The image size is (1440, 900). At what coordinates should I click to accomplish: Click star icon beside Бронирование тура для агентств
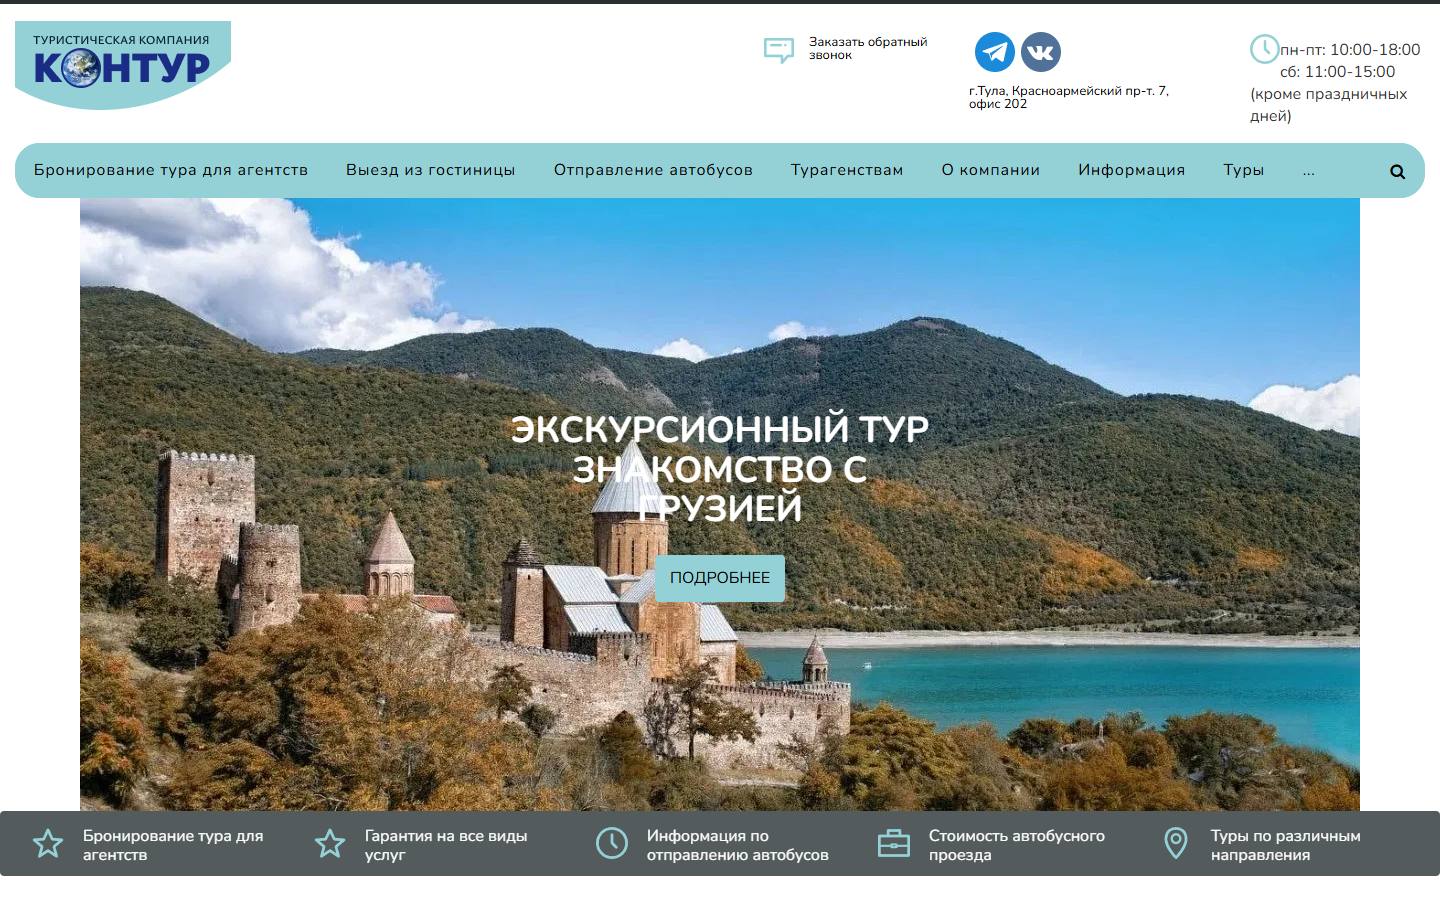[x=48, y=843]
